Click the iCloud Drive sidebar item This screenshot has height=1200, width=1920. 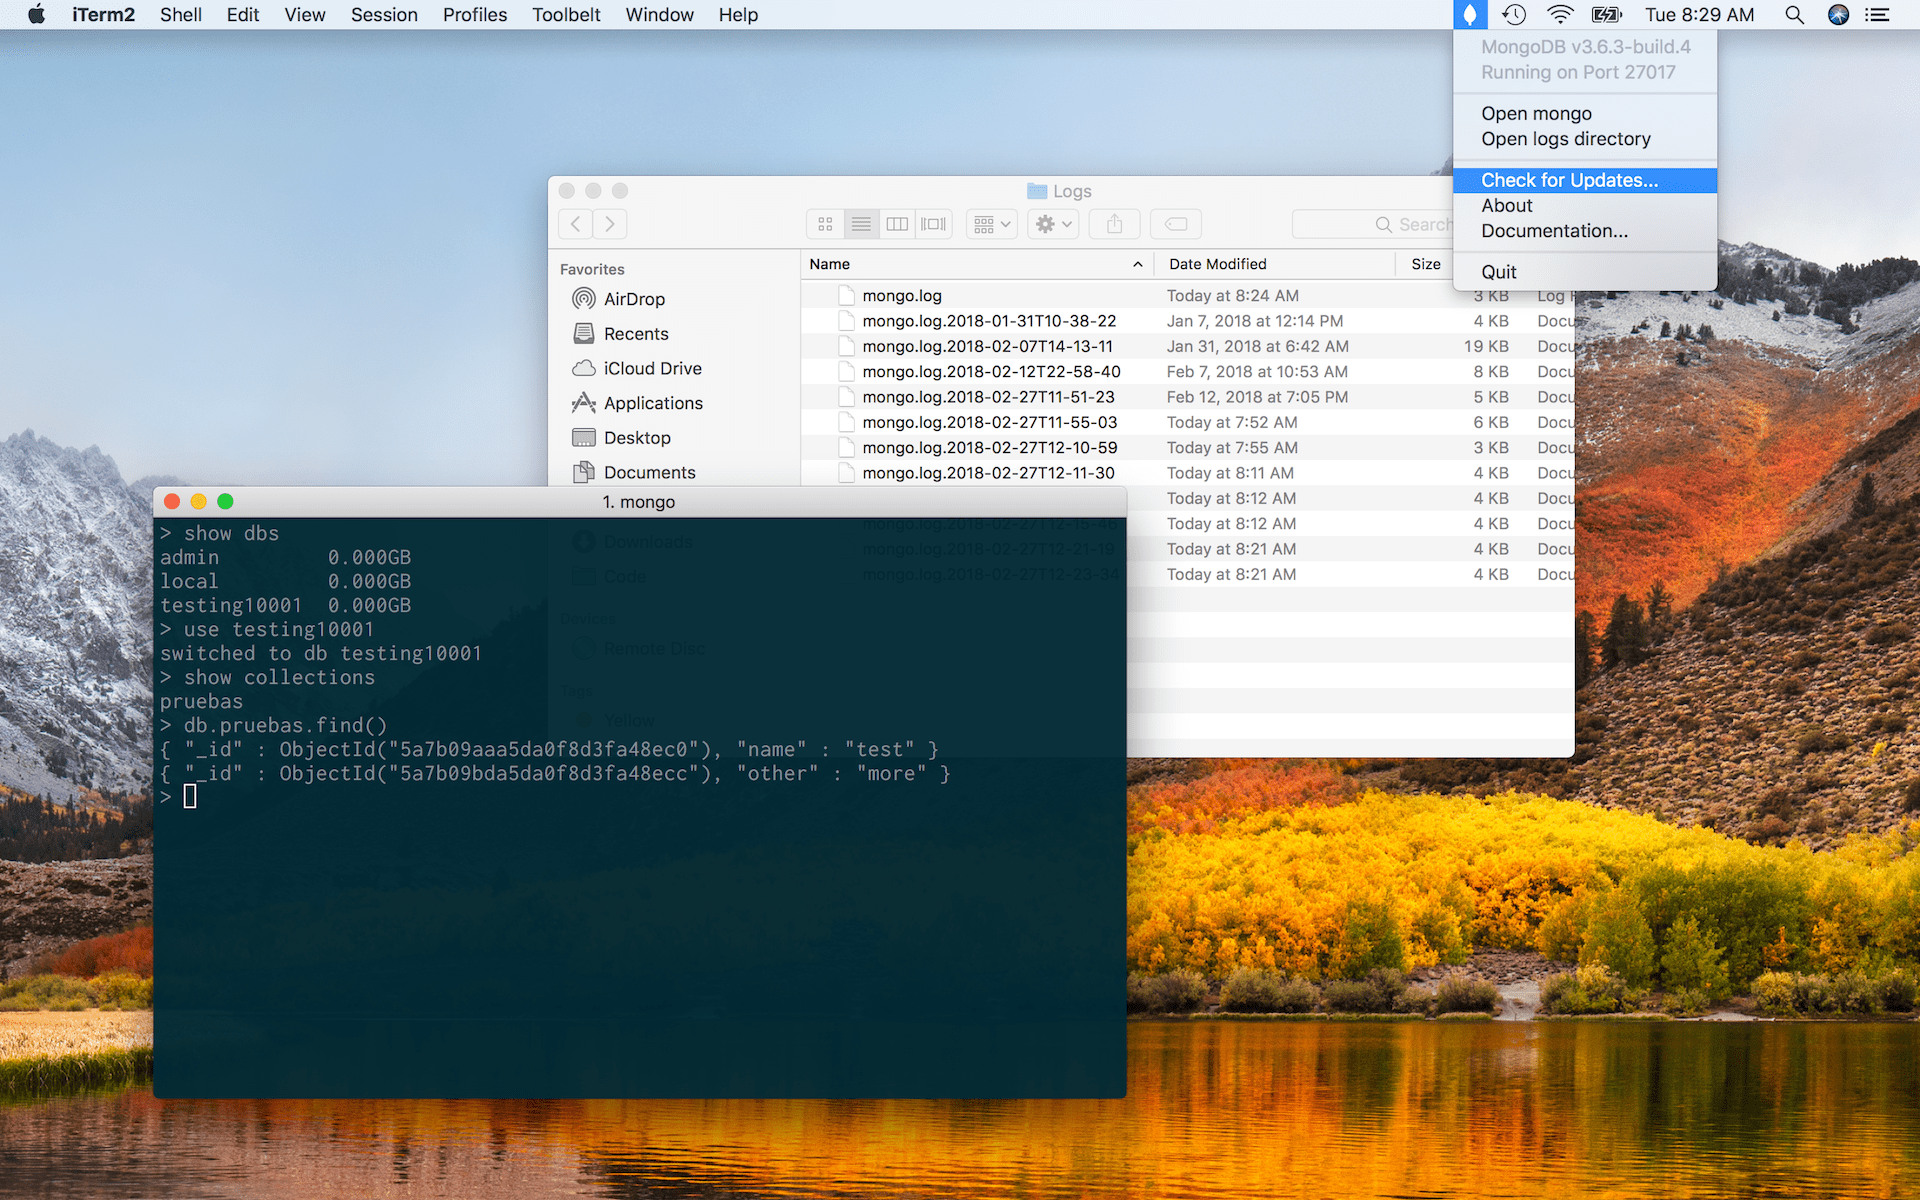pos(650,368)
